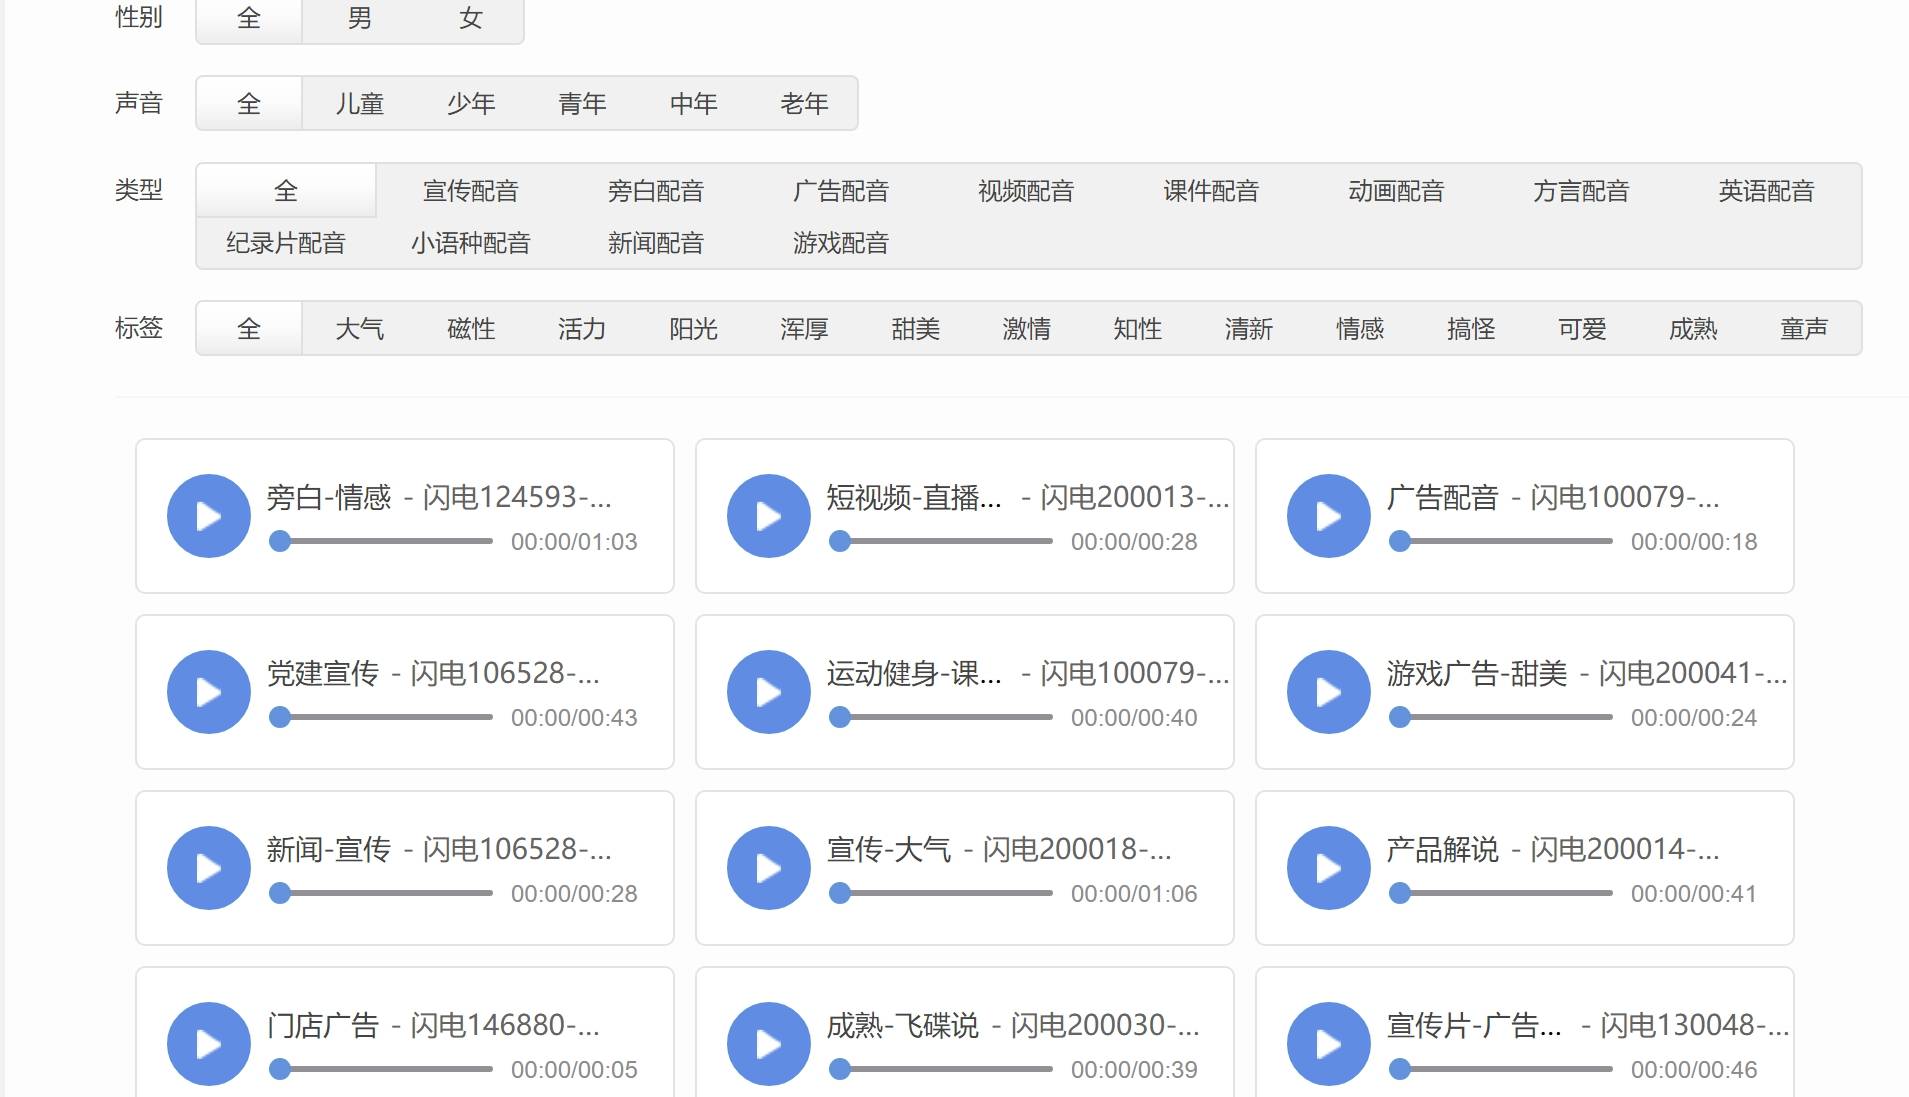The height and width of the screenshot is (1097, 1909).
Task: Filter by the 甜美 tag
Action: coord(915,328)
